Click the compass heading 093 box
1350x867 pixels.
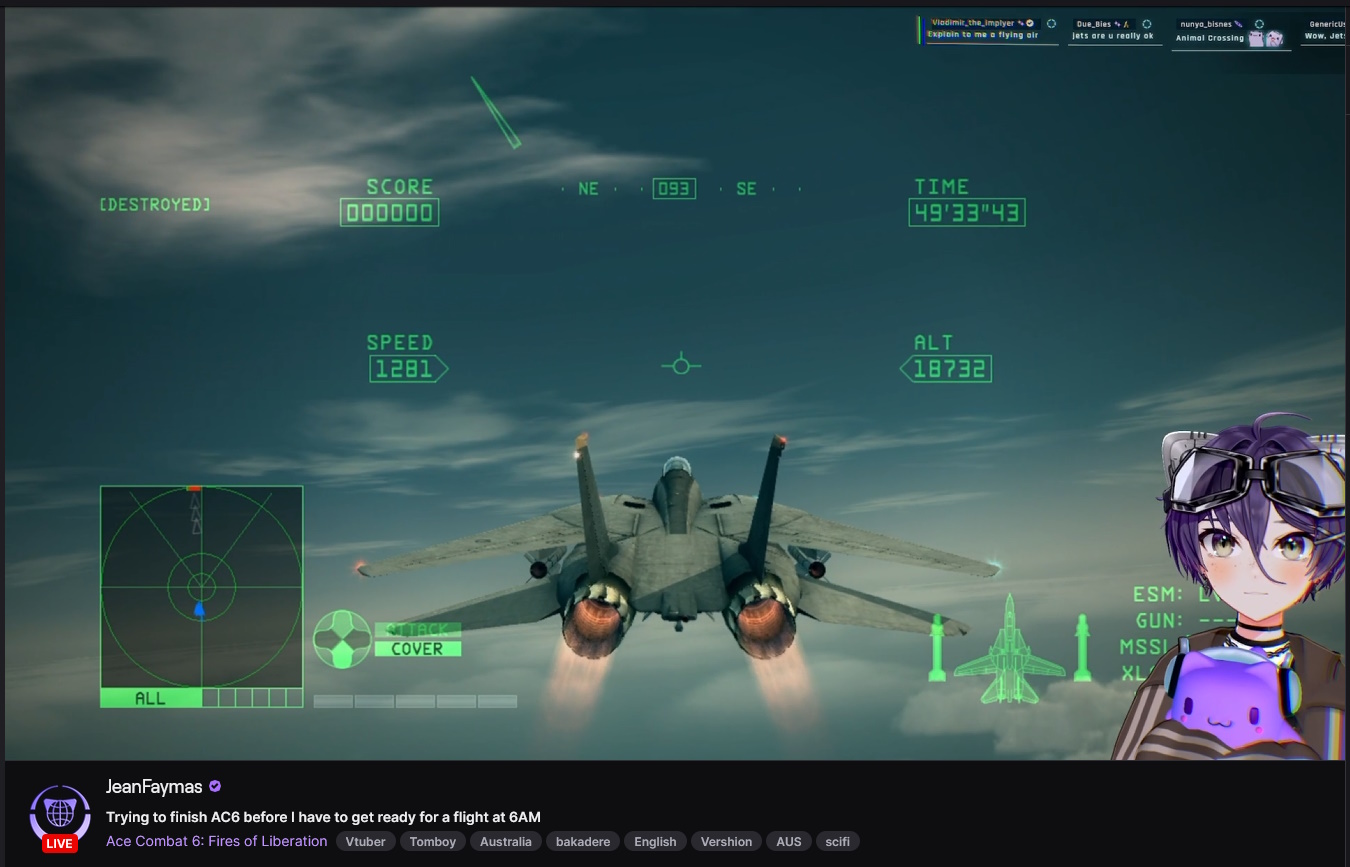(674, 188)
